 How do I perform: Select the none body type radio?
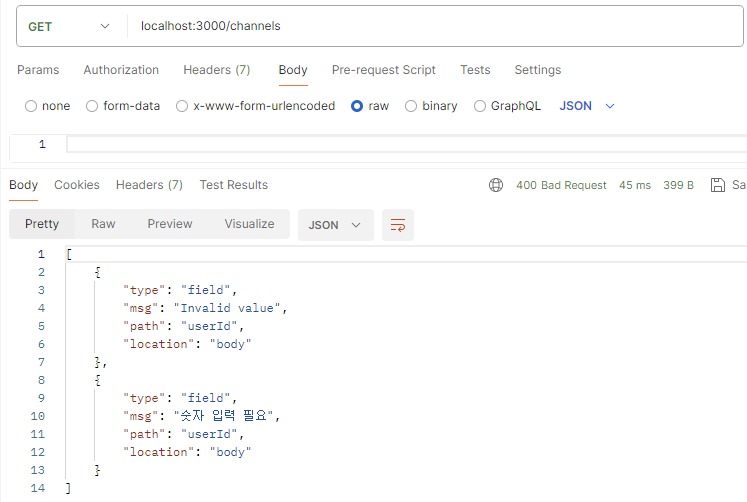(31, 106)
